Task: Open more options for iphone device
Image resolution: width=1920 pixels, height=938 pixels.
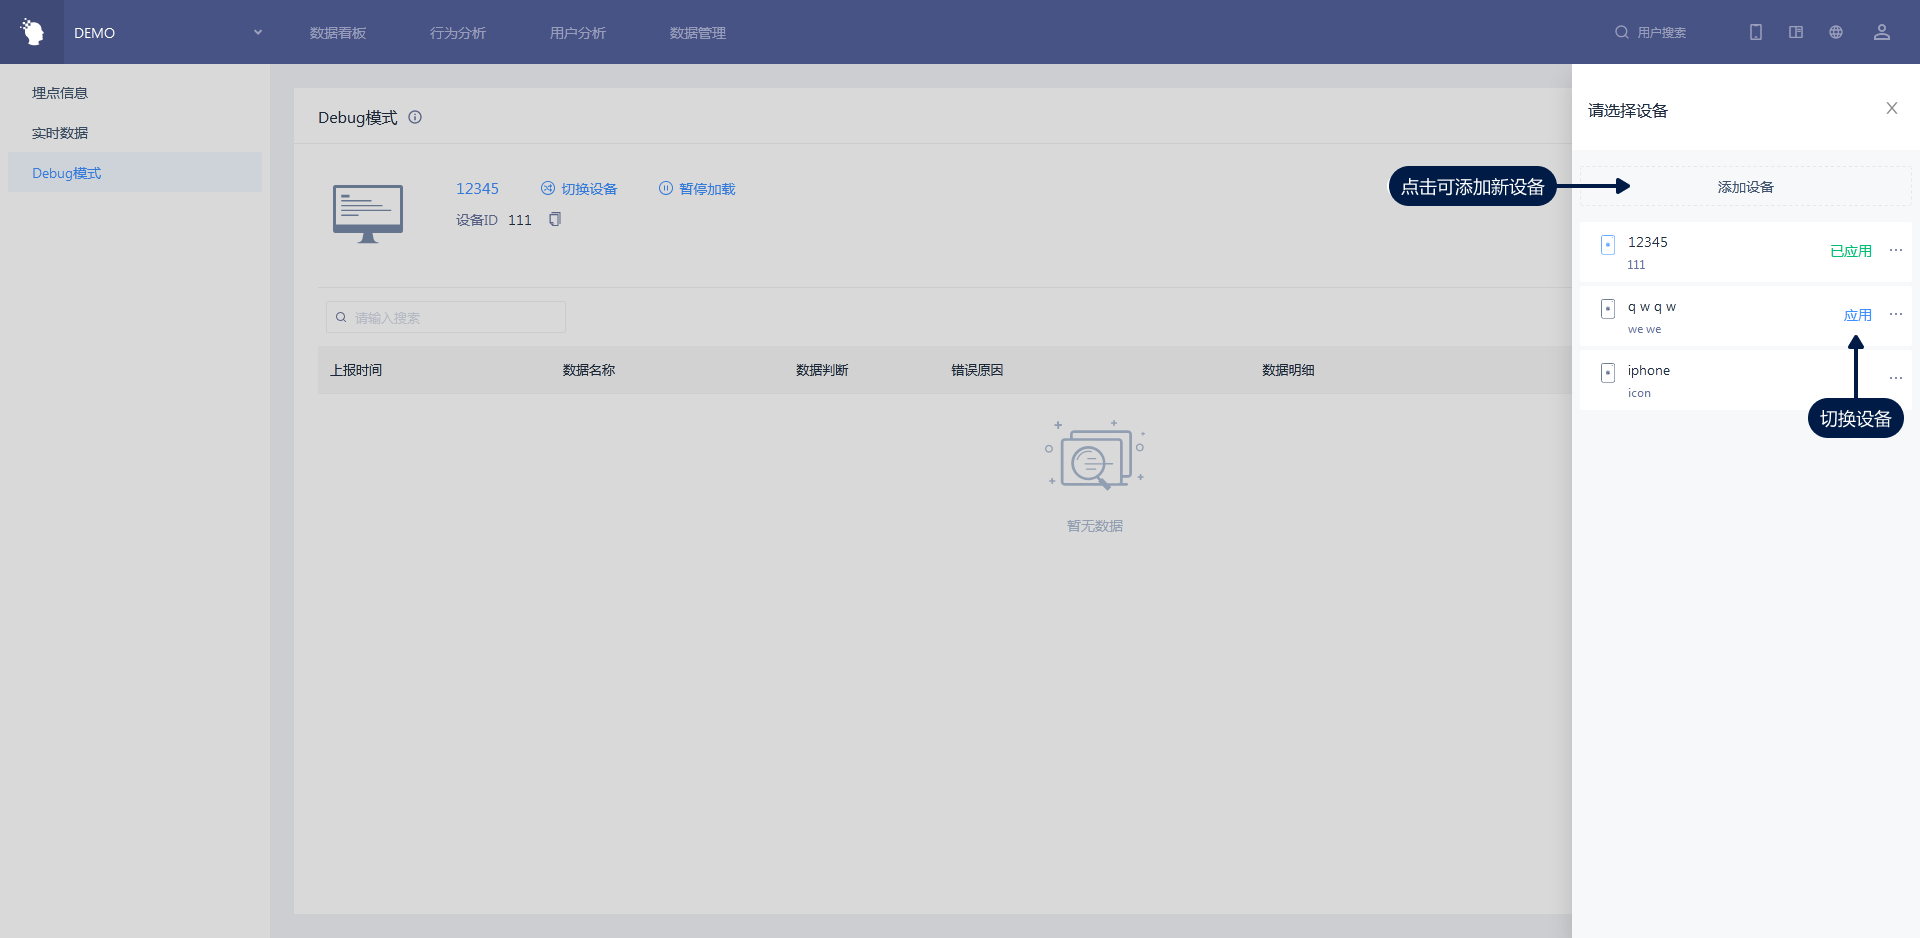Action: [1895, 378]
